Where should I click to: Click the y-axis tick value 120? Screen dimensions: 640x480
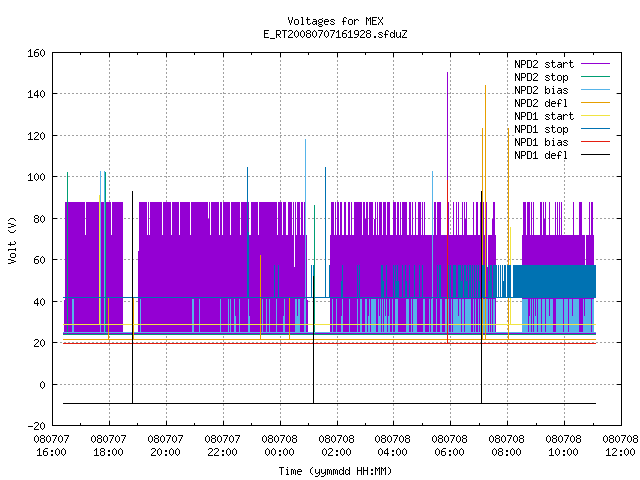coord(36,136)
